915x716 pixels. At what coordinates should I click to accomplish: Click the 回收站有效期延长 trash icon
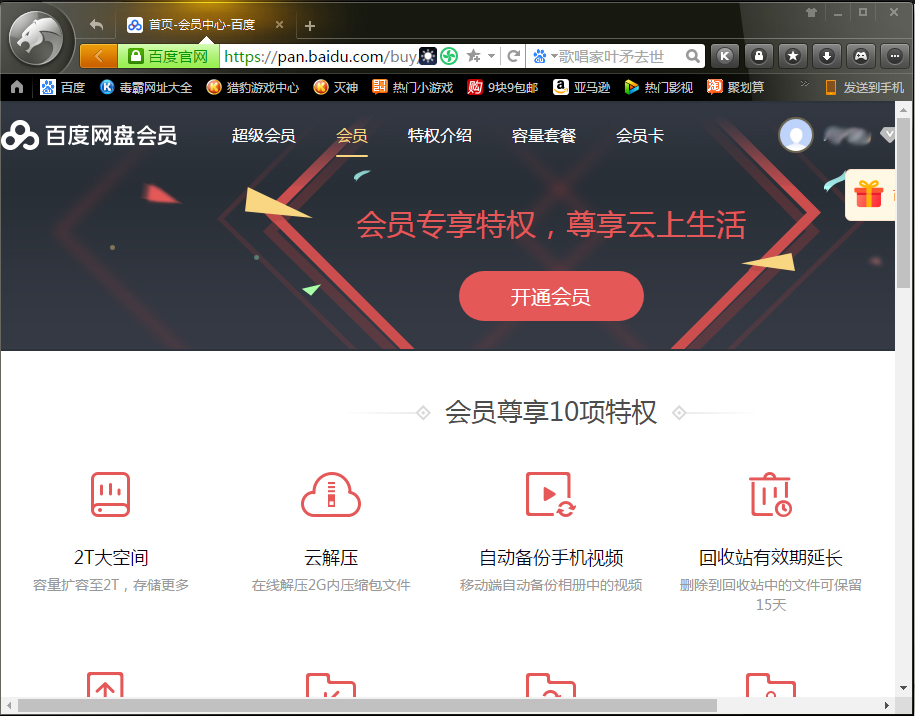[x=769, y=494]
